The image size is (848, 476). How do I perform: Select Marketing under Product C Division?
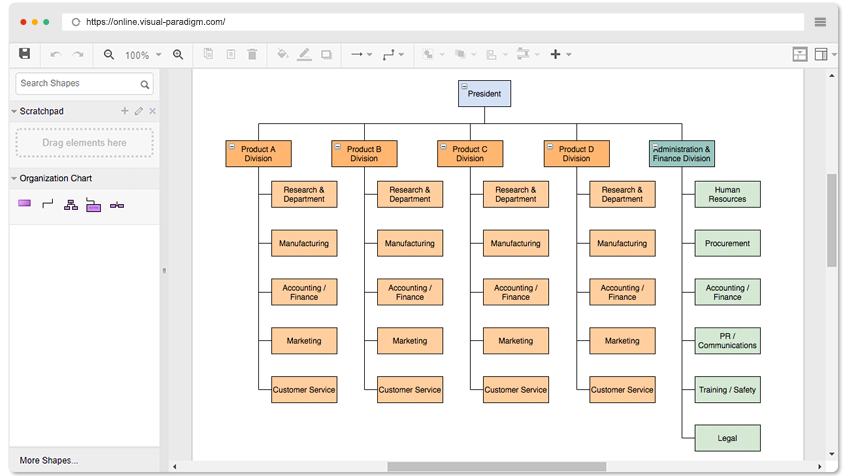coord(515,341)
